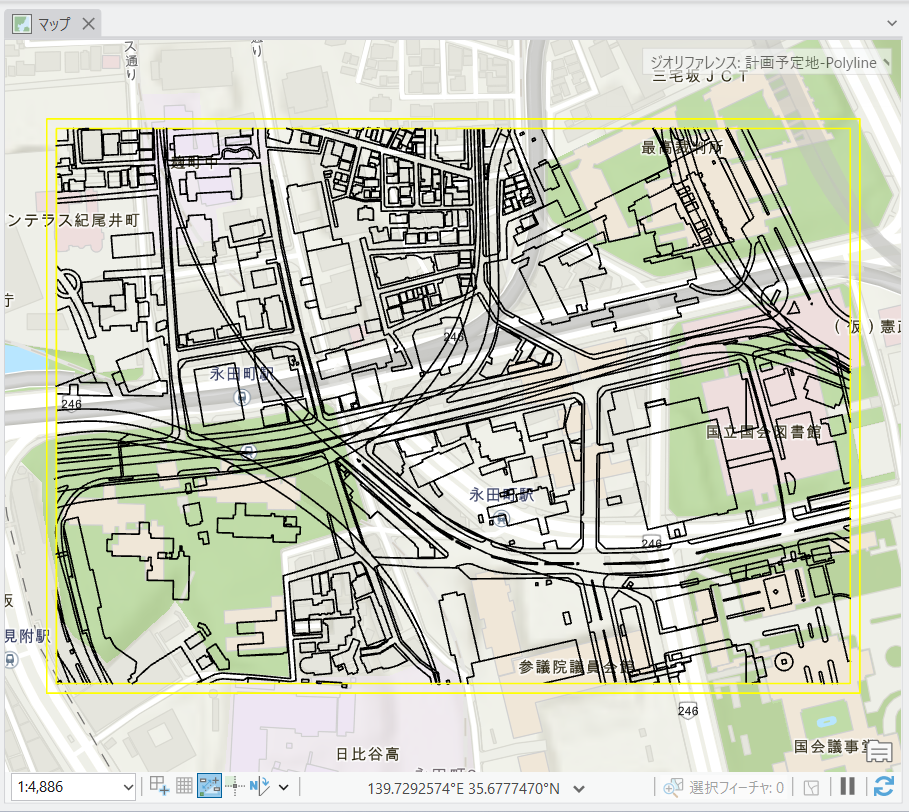
Task: Click the clear selection icon in status bar
Action: click(x=813, y=787)
